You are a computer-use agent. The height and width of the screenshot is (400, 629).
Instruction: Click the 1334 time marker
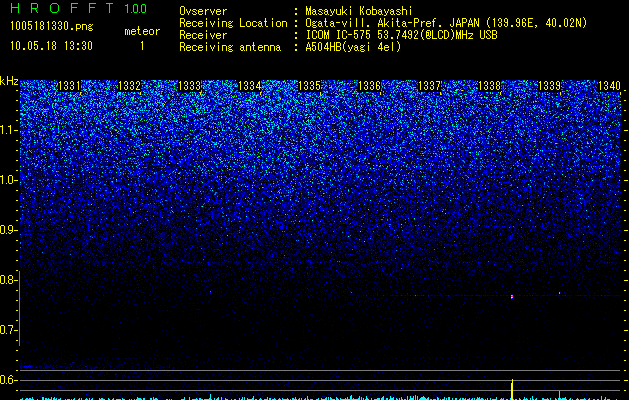click(250, 86)
